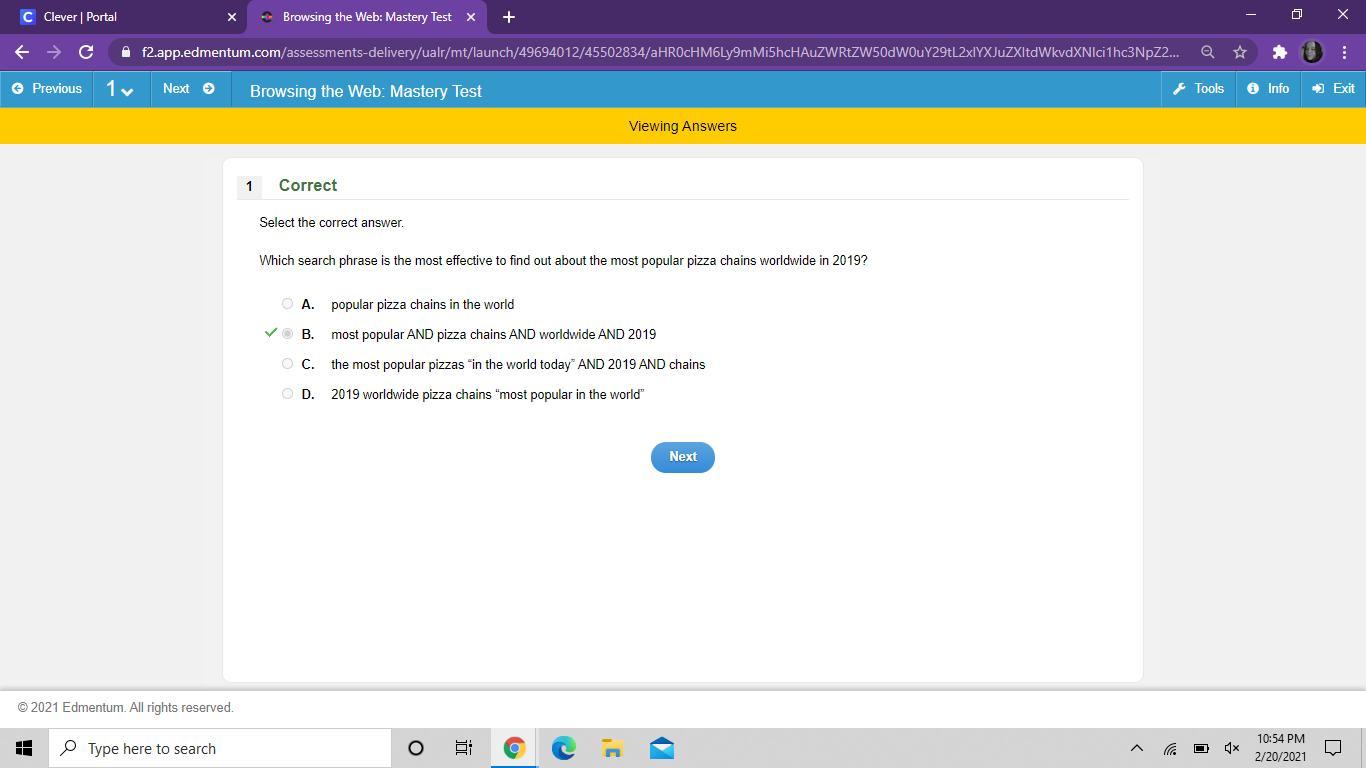Select answer A radio button
Screen dimensions: 1366x768
pyautogui.click(x=287, y=304)
